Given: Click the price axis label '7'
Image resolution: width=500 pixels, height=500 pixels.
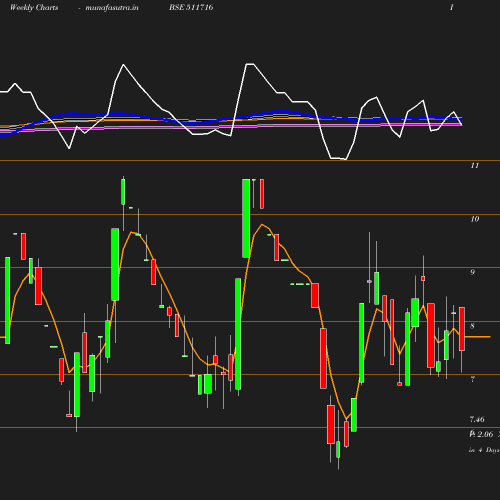Looking at the screenshot, I should [472, 379].
